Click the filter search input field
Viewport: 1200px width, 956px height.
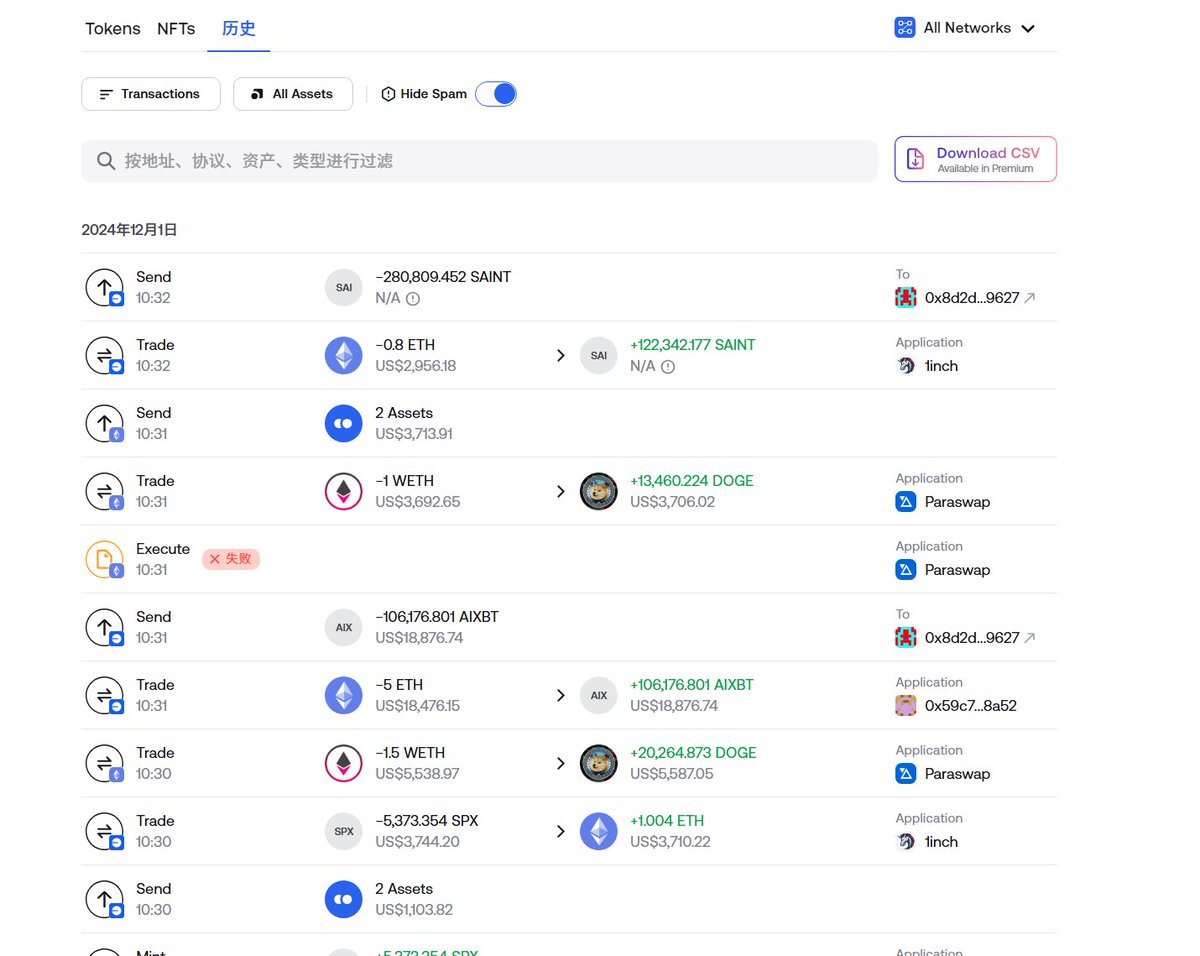coord(480,161)
